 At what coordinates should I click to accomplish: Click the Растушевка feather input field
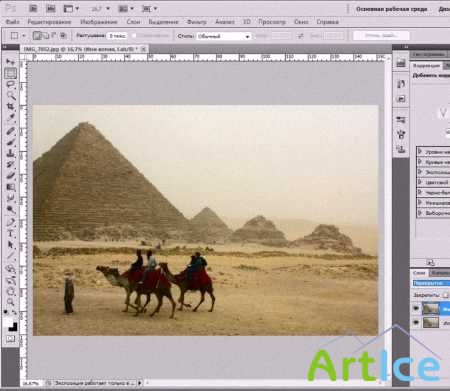(x=117, y=36)
